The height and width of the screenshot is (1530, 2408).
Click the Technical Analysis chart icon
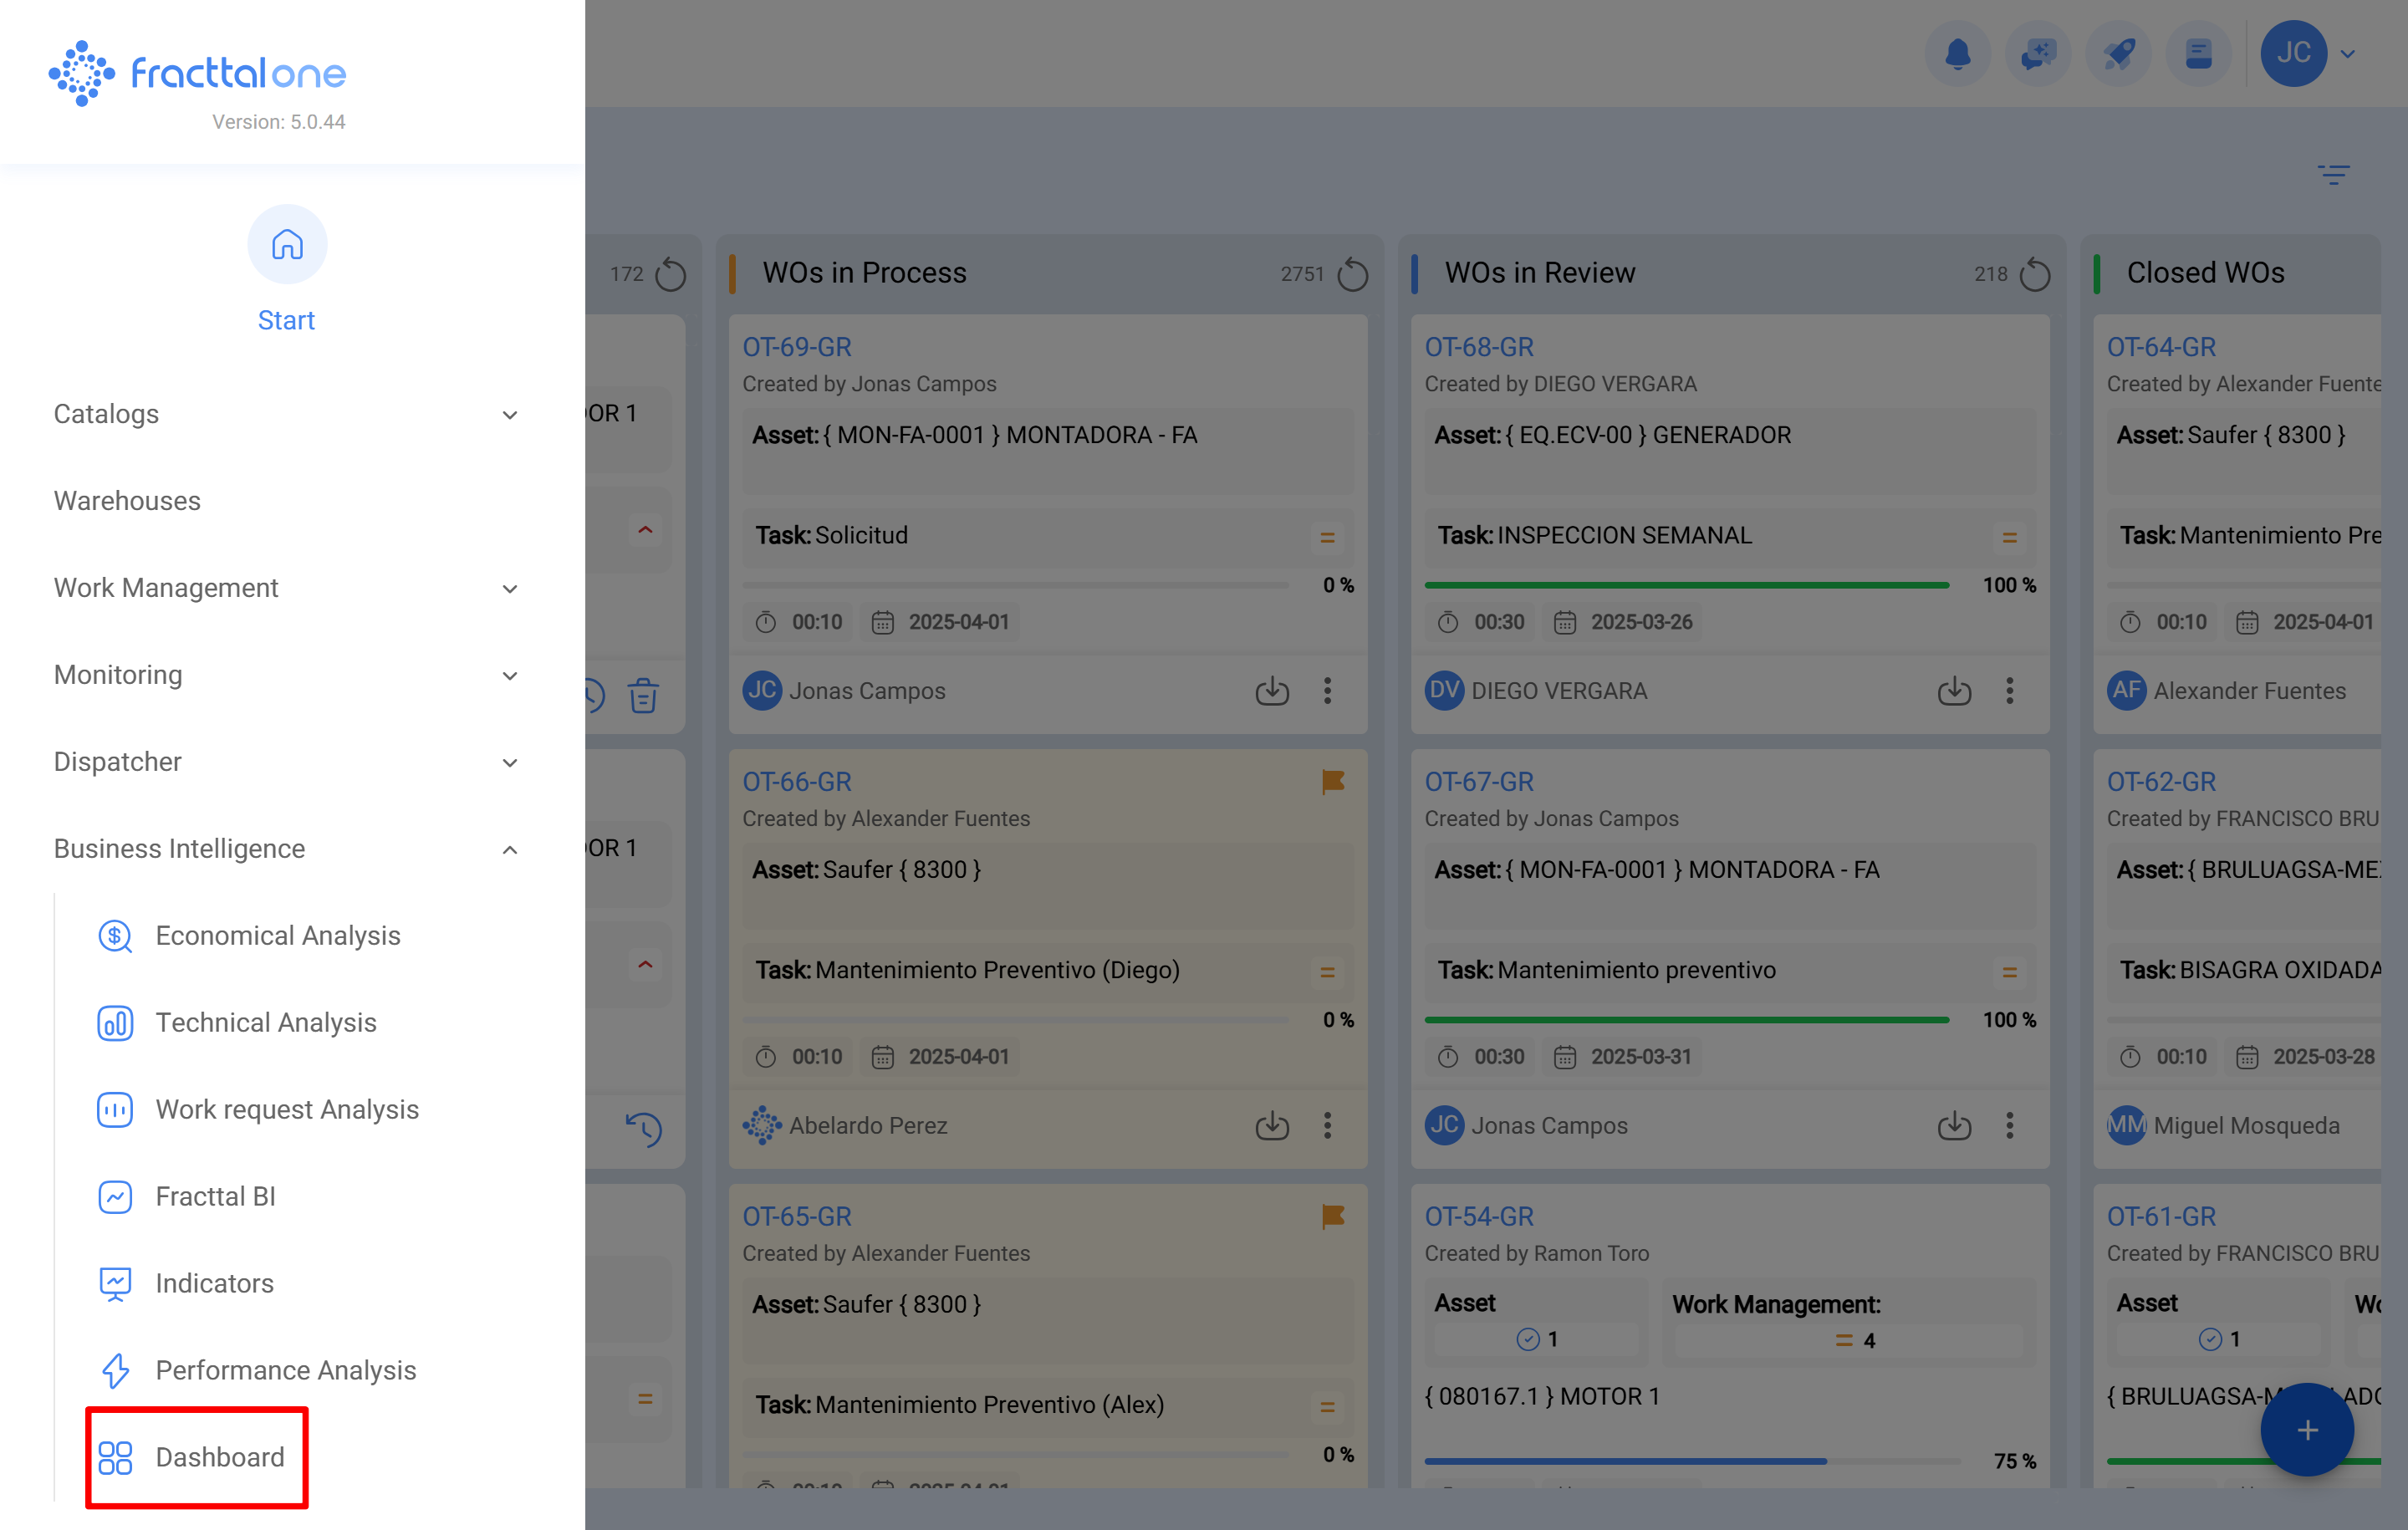point(115,1022)
